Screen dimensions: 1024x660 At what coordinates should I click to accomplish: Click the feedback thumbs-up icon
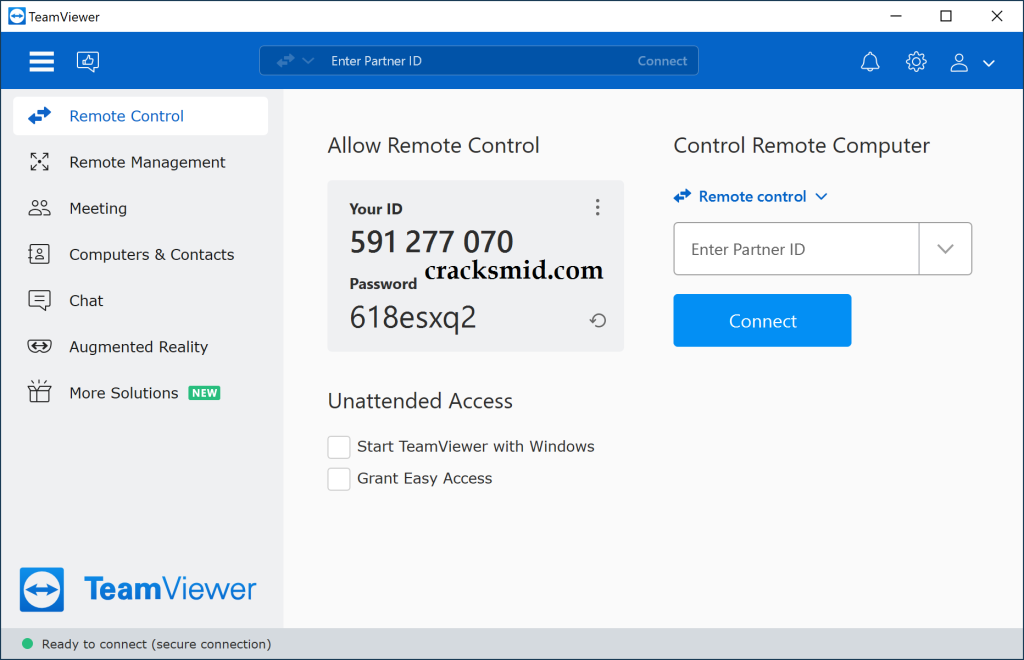pos(88,61)
